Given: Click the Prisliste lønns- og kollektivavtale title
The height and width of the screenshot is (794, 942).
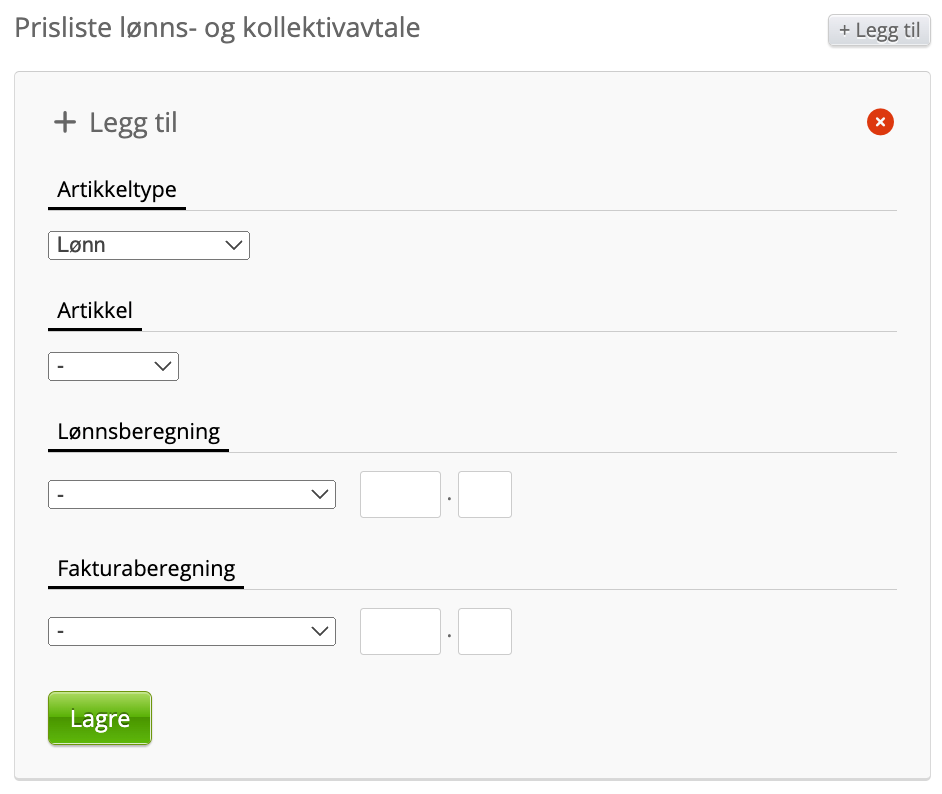Looking at the screenshot, I should 217,27.
